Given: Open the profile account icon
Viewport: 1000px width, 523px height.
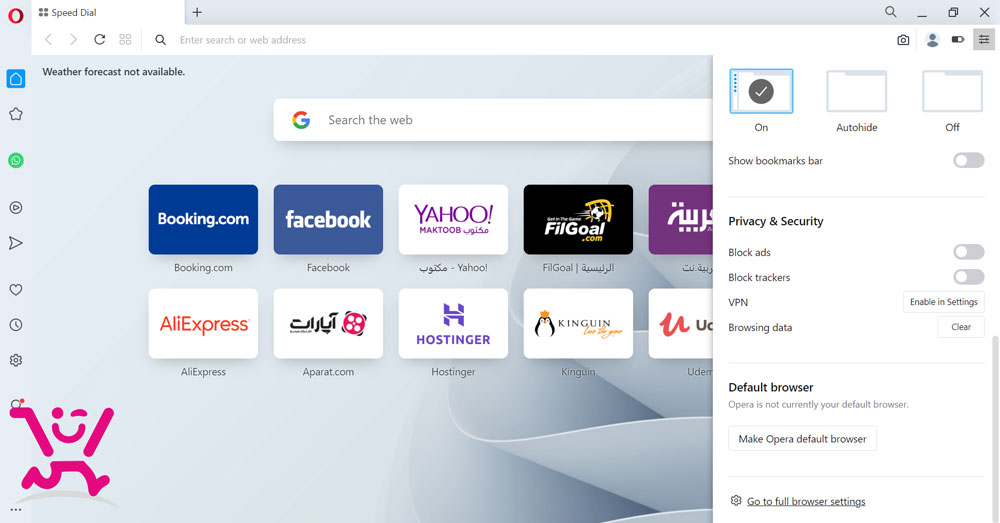Looking at the screenshot, I should pyautogui.click(x=932, y=40).
